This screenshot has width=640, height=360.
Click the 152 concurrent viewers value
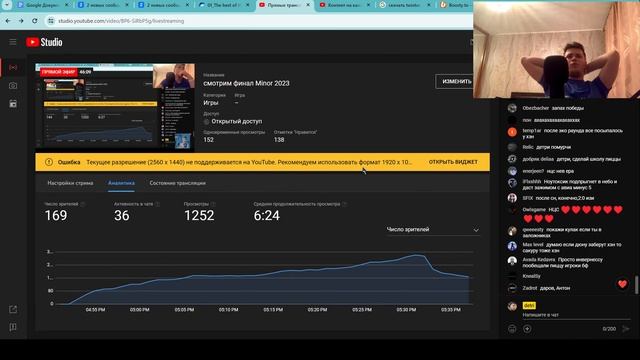(x=208, y=140)
